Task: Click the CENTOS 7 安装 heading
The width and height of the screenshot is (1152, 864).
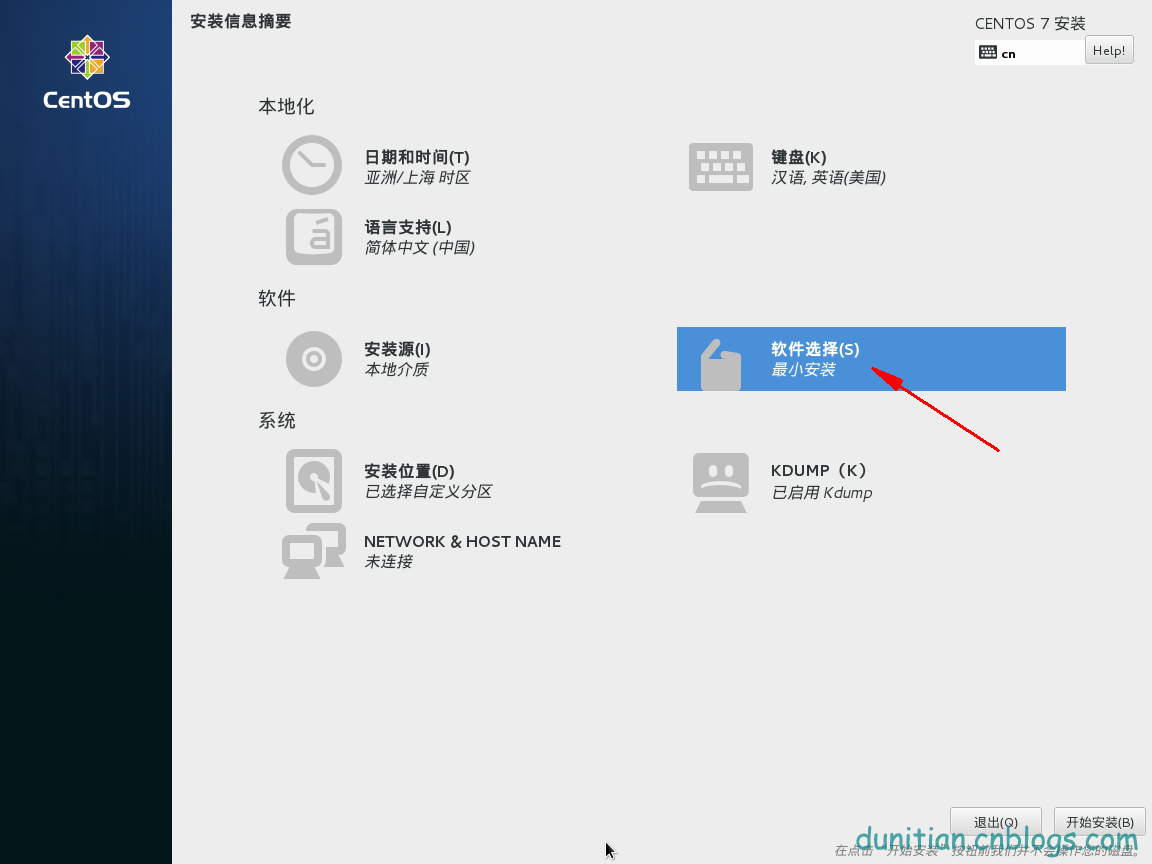Action: click(x=1030, y=24)
